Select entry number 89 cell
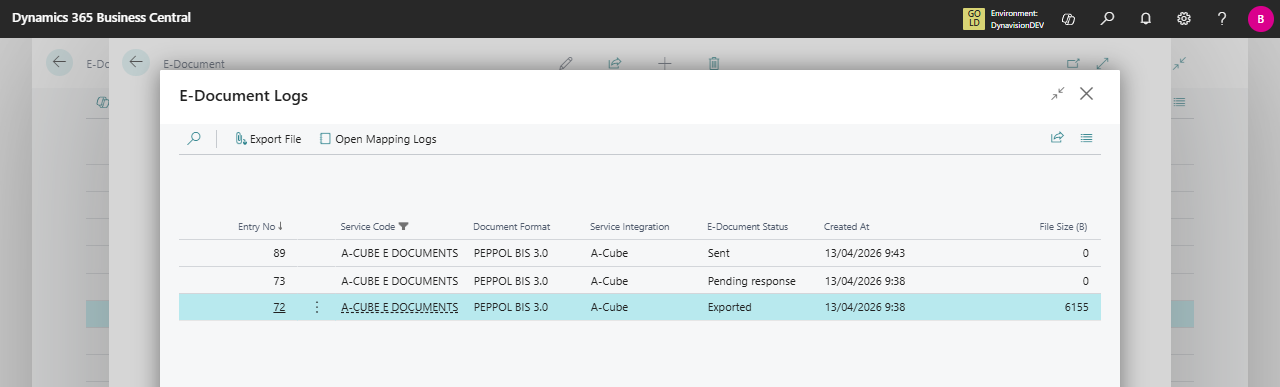 pos(279,253)
